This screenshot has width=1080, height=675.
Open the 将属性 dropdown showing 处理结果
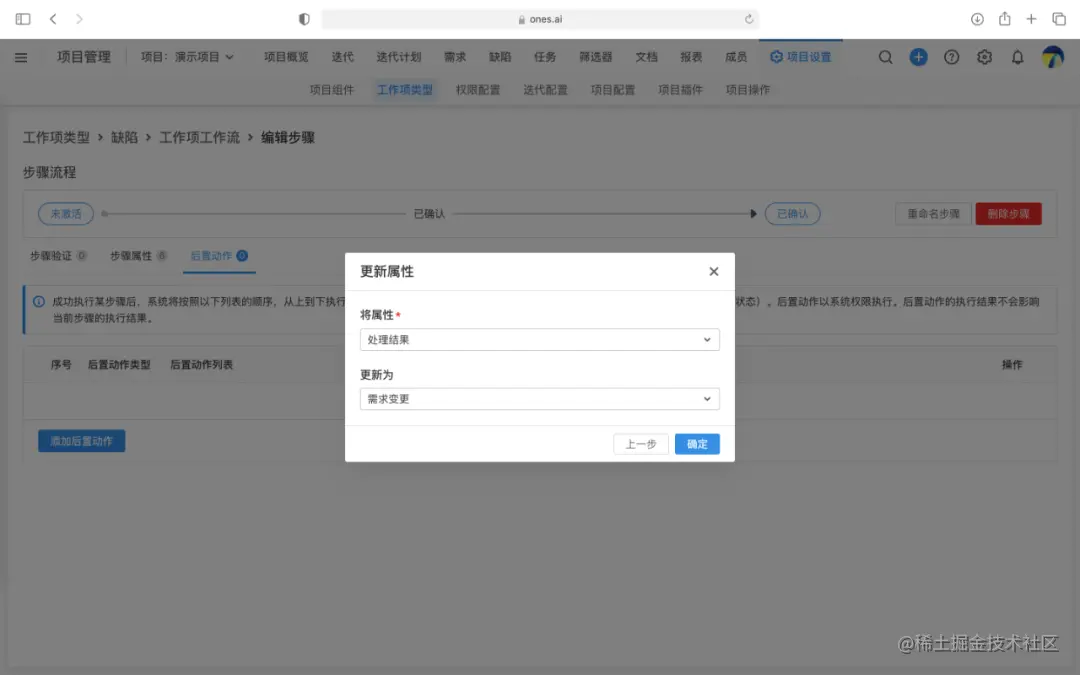540,339
